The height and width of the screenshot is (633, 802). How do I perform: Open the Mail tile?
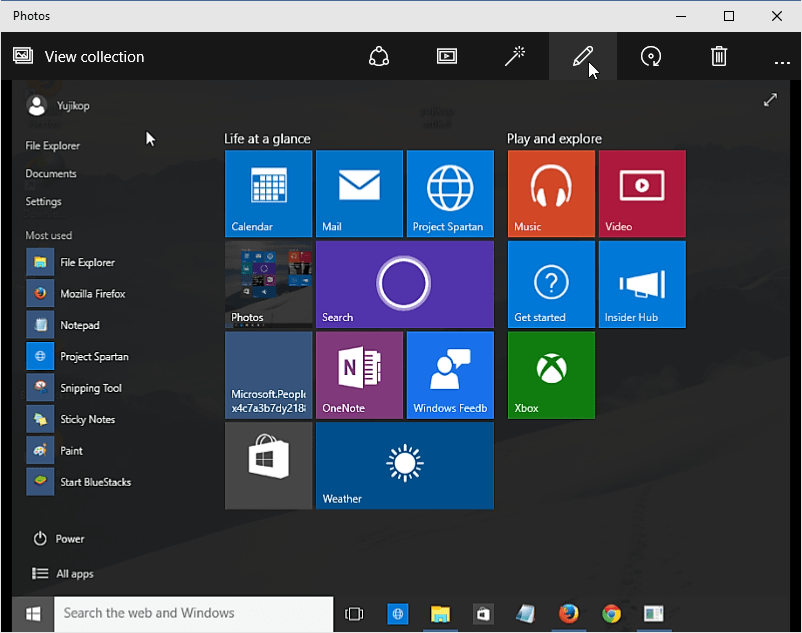coord(359,194)
